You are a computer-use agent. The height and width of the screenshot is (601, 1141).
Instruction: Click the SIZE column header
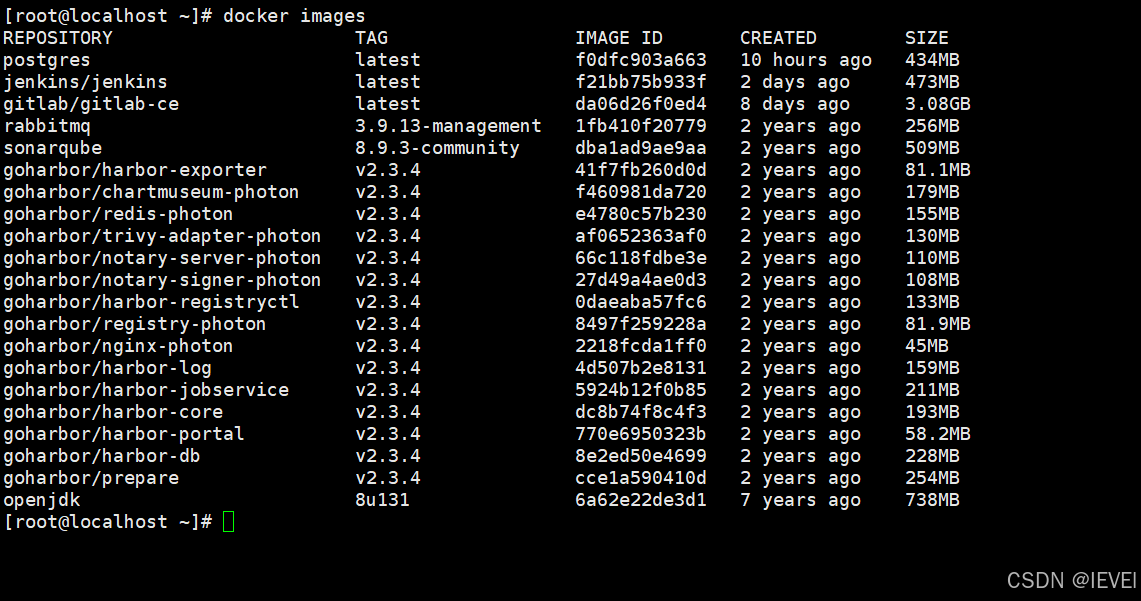tap(927, 38)
